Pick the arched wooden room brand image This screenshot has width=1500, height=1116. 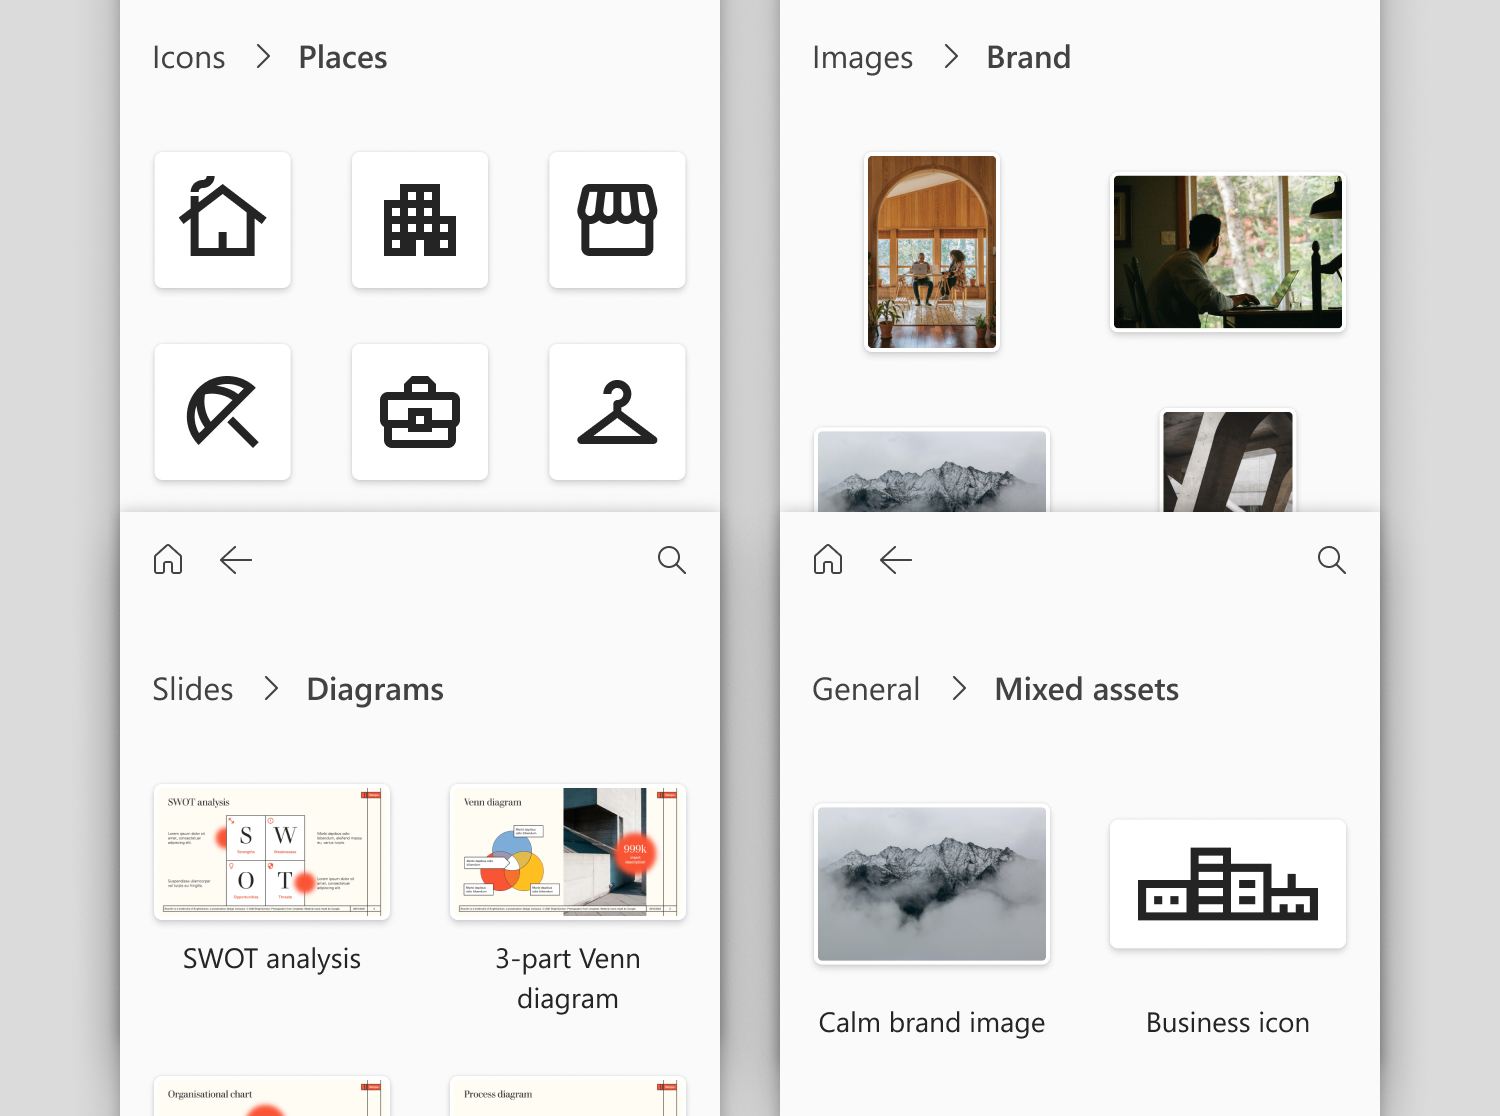(x=932, y=252)
